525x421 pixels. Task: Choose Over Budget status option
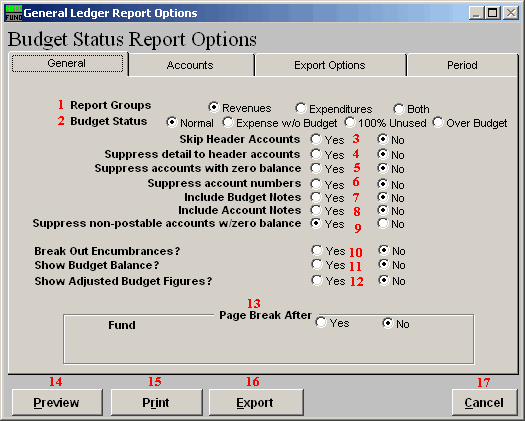[438, 122]
